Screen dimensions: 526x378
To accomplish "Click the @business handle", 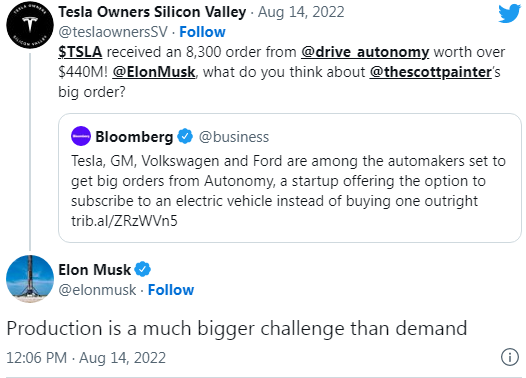I will pyautogui.click(x=234, y=137).
